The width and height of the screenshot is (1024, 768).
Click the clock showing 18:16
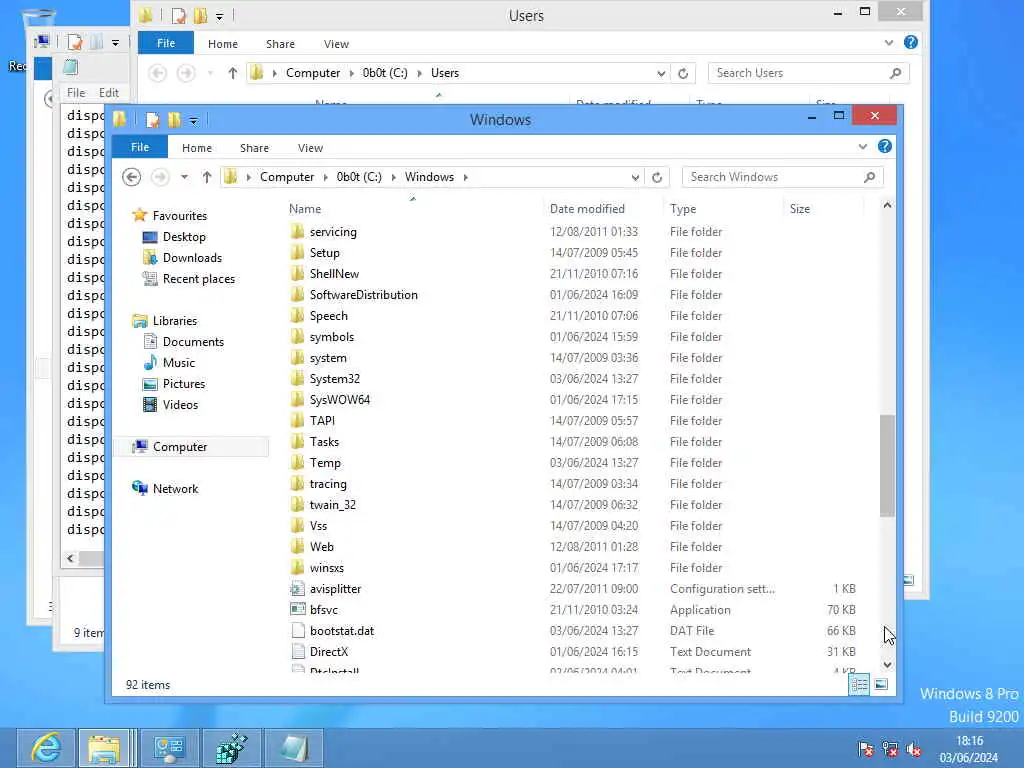(x=969, y=741)
